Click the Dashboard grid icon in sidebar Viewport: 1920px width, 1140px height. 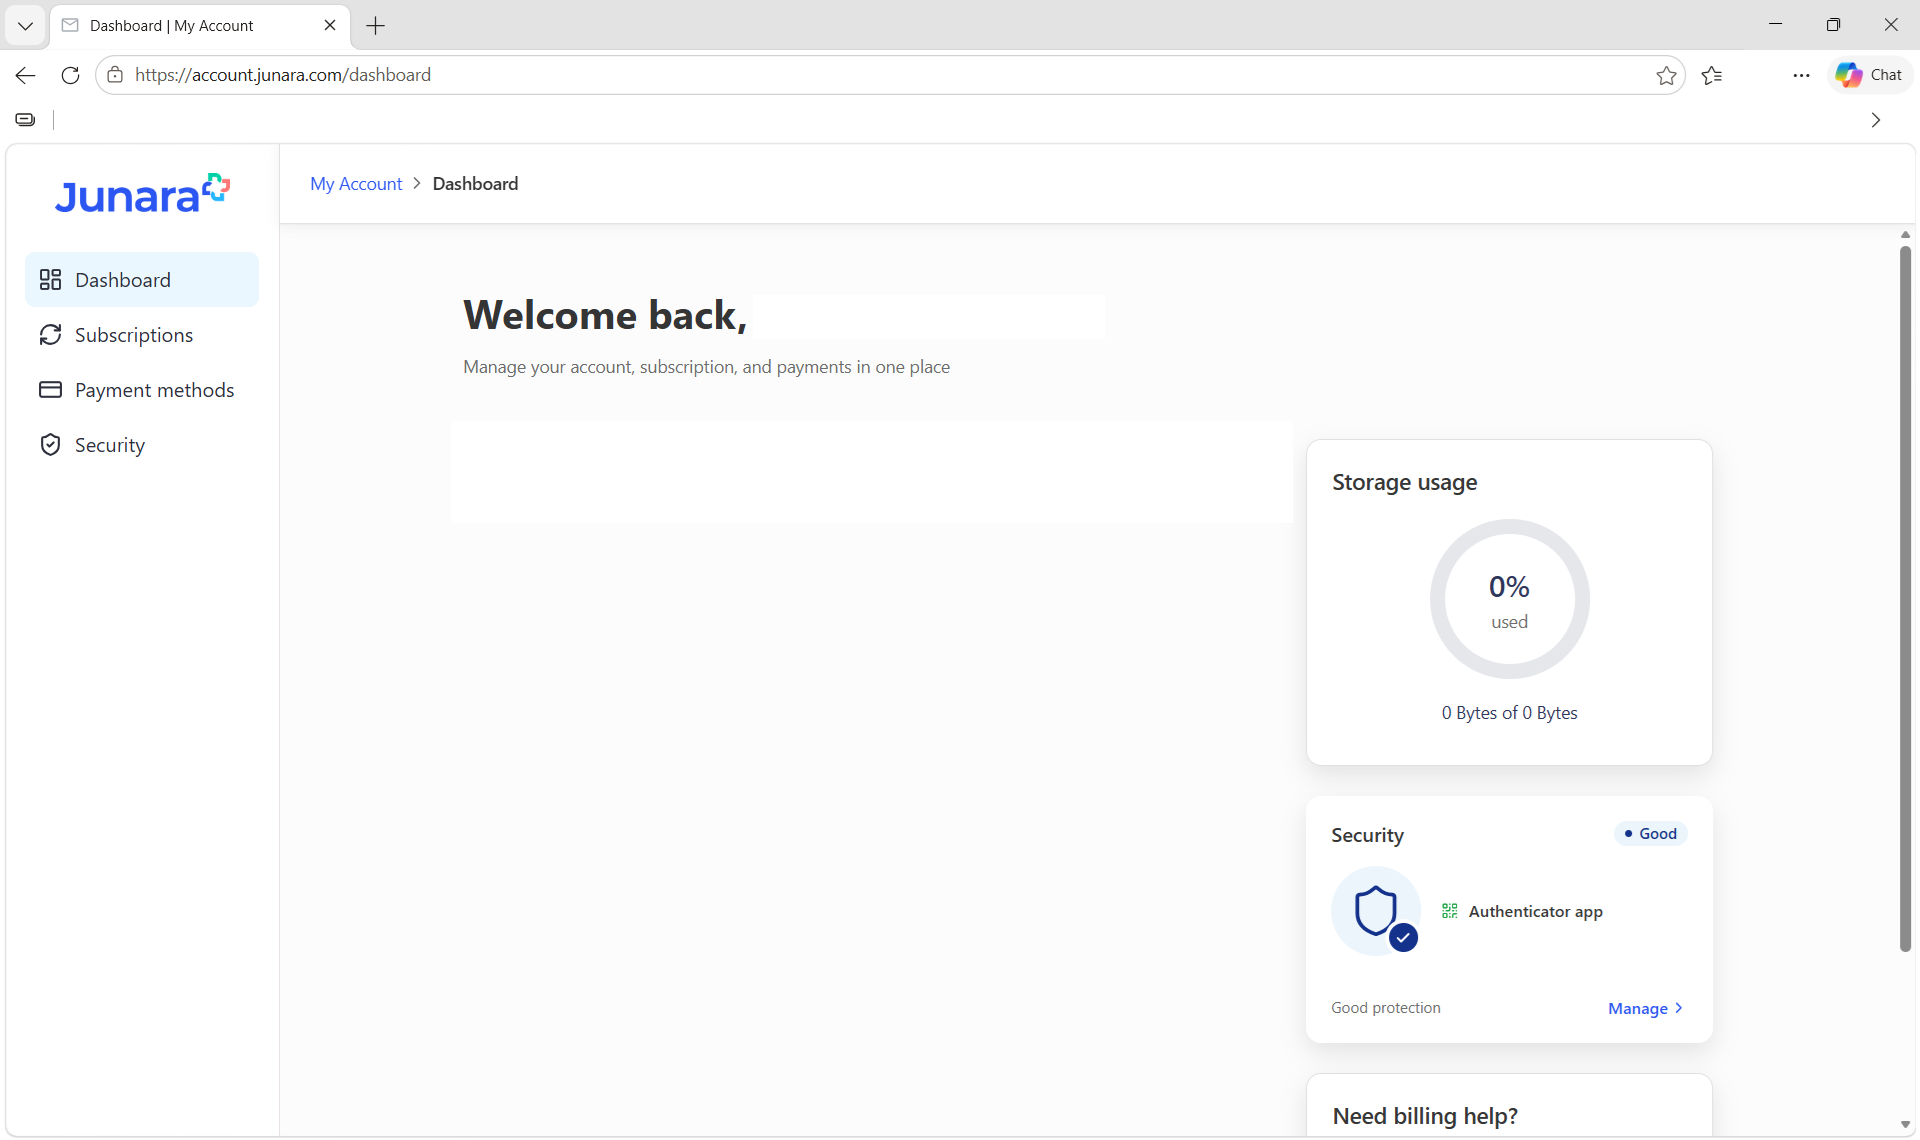(x=50, y=280)
